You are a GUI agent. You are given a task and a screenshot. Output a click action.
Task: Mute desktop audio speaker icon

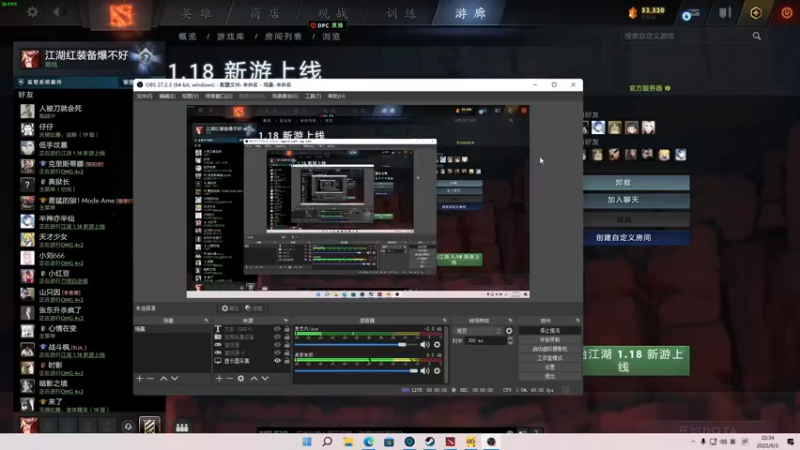tap(424, 371)
